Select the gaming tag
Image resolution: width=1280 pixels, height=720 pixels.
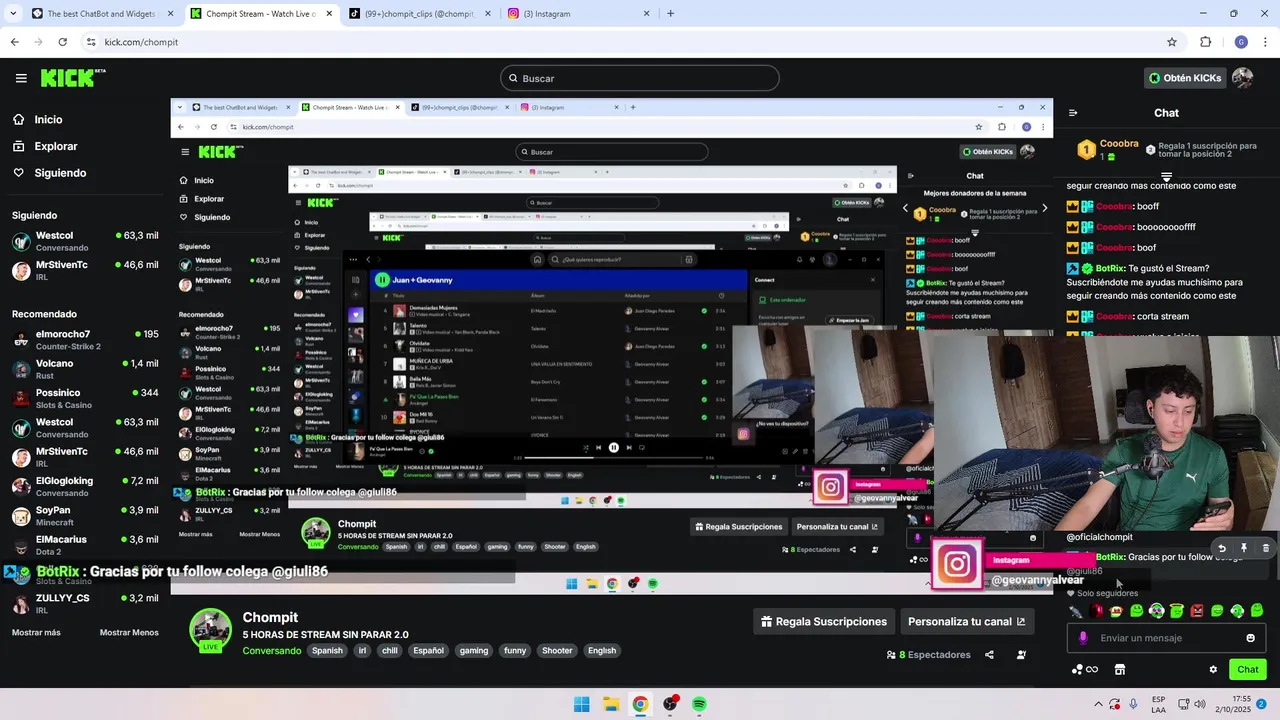(x=474, y=650)
